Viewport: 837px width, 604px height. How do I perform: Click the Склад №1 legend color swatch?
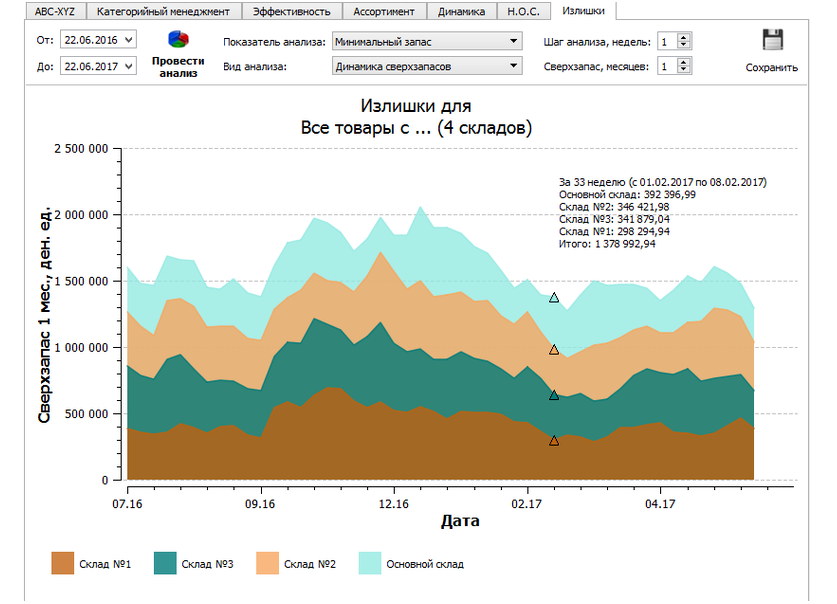62,563
